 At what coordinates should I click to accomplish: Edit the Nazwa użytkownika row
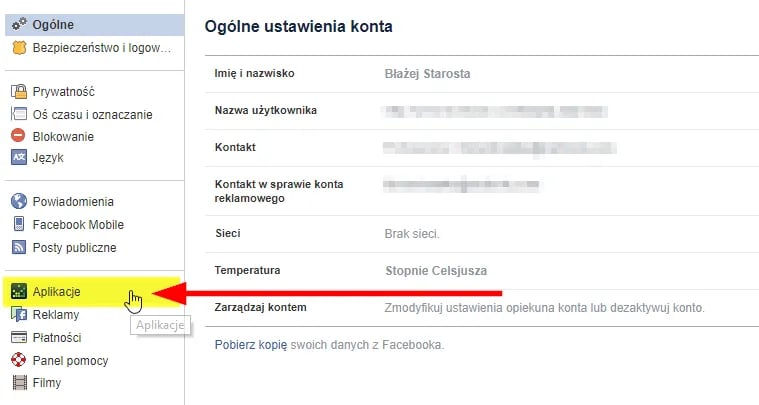(460, 110)
